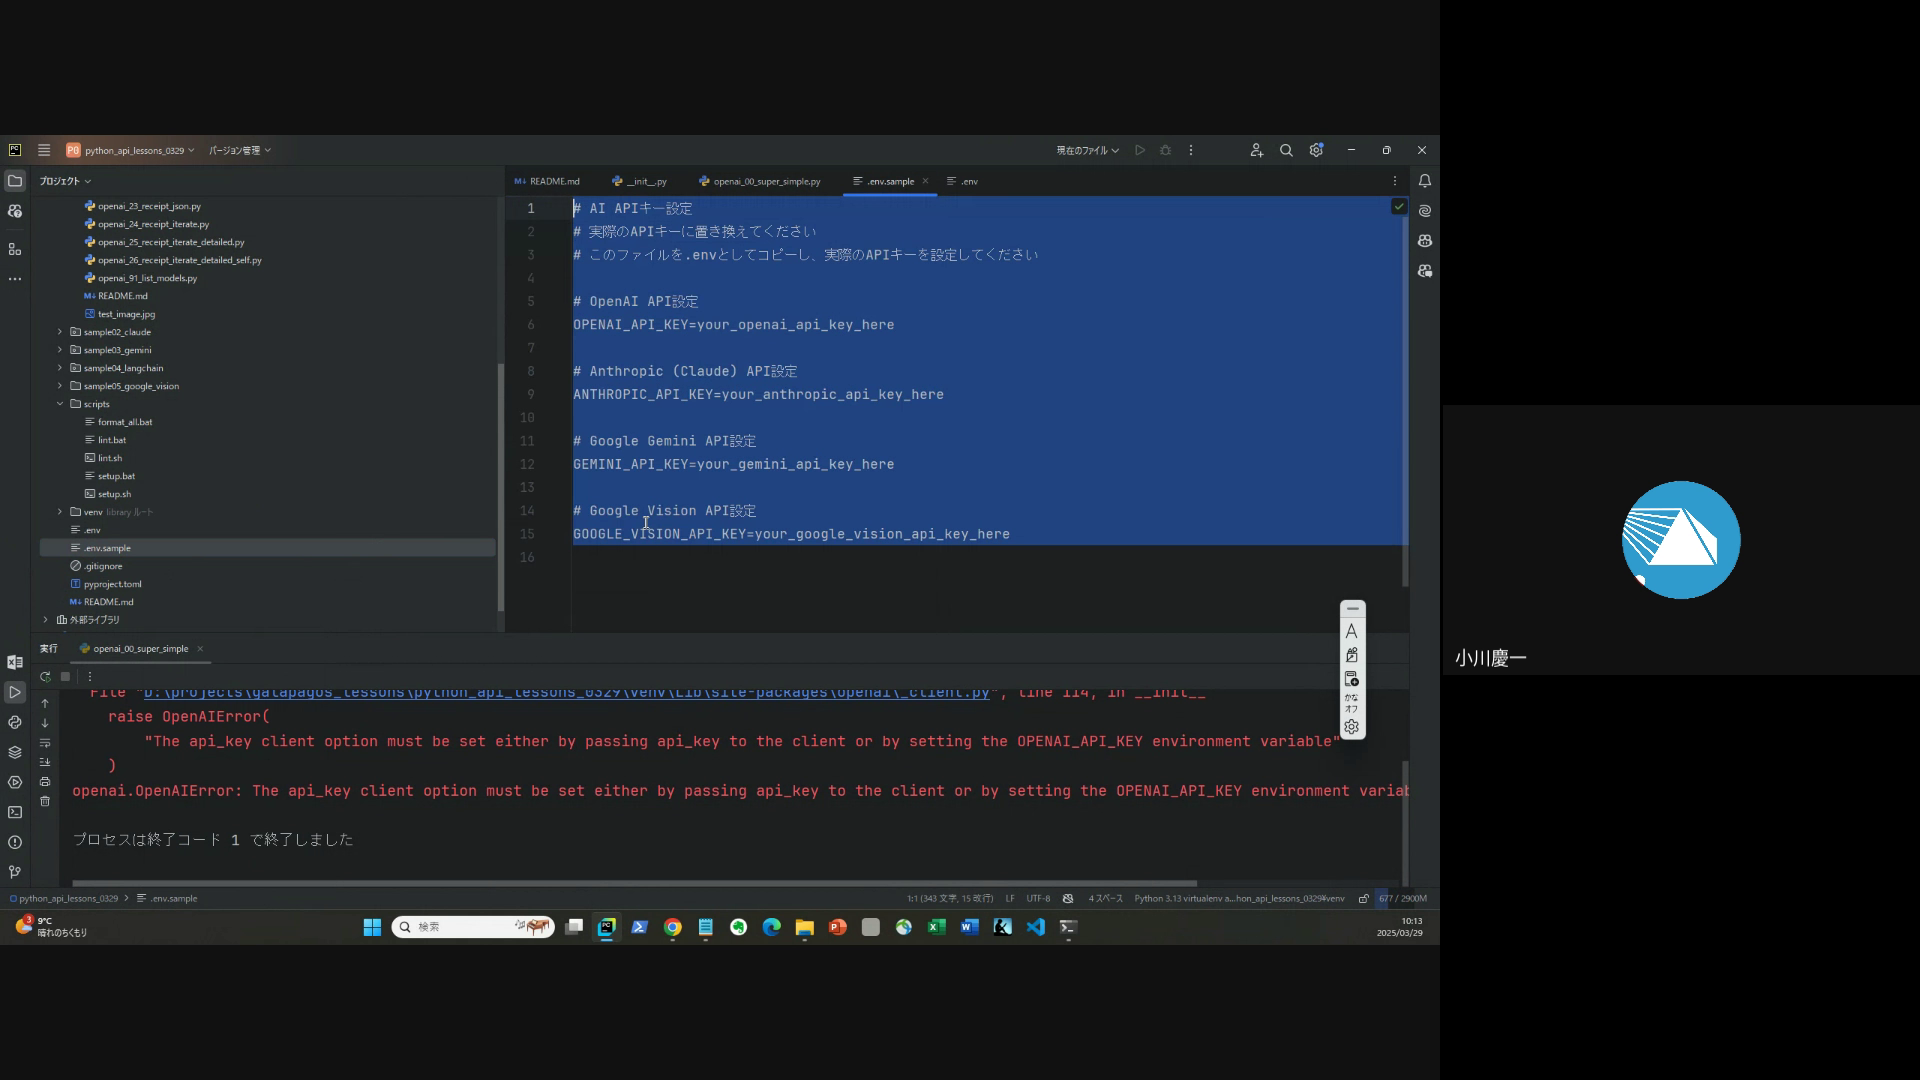Collapse the scripts folder
The image size is (1920, 1080).
60,404
